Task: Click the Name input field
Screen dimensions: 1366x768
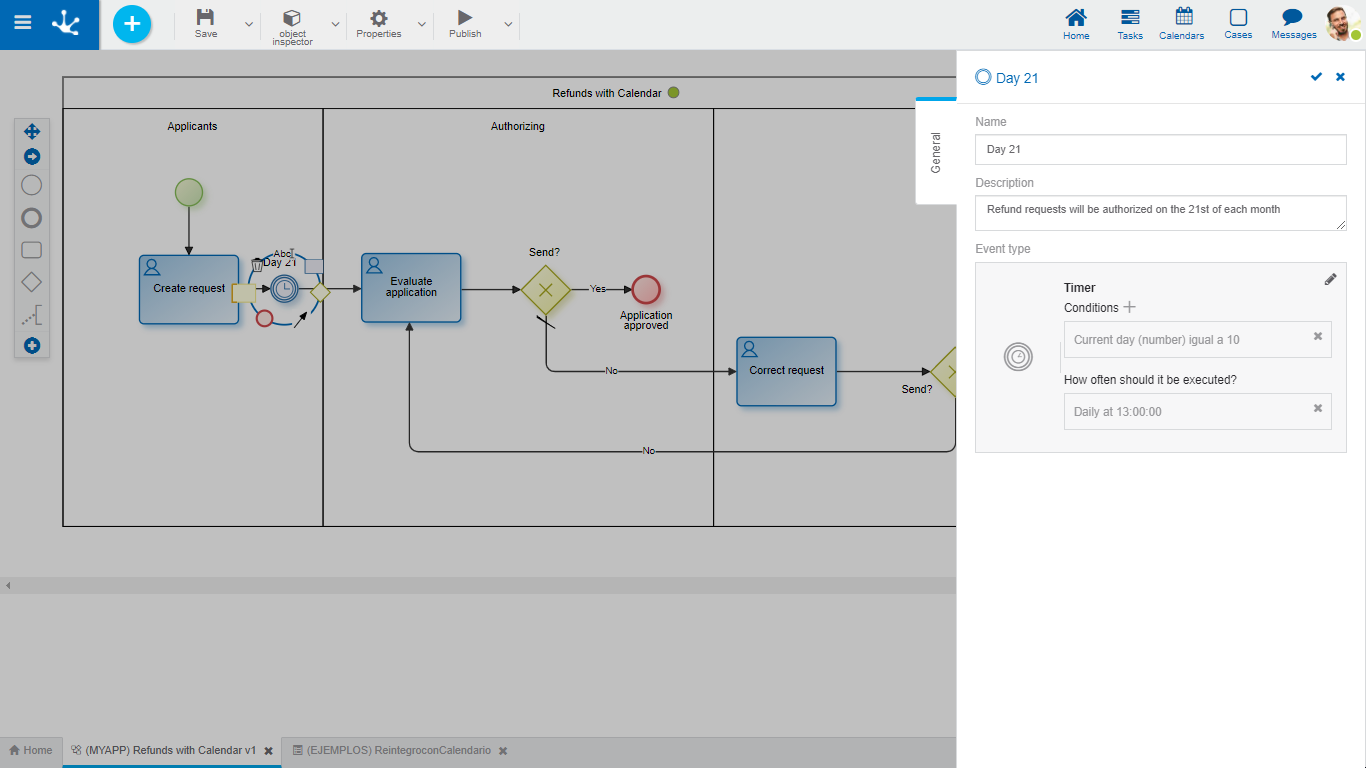Action: 1160,149
